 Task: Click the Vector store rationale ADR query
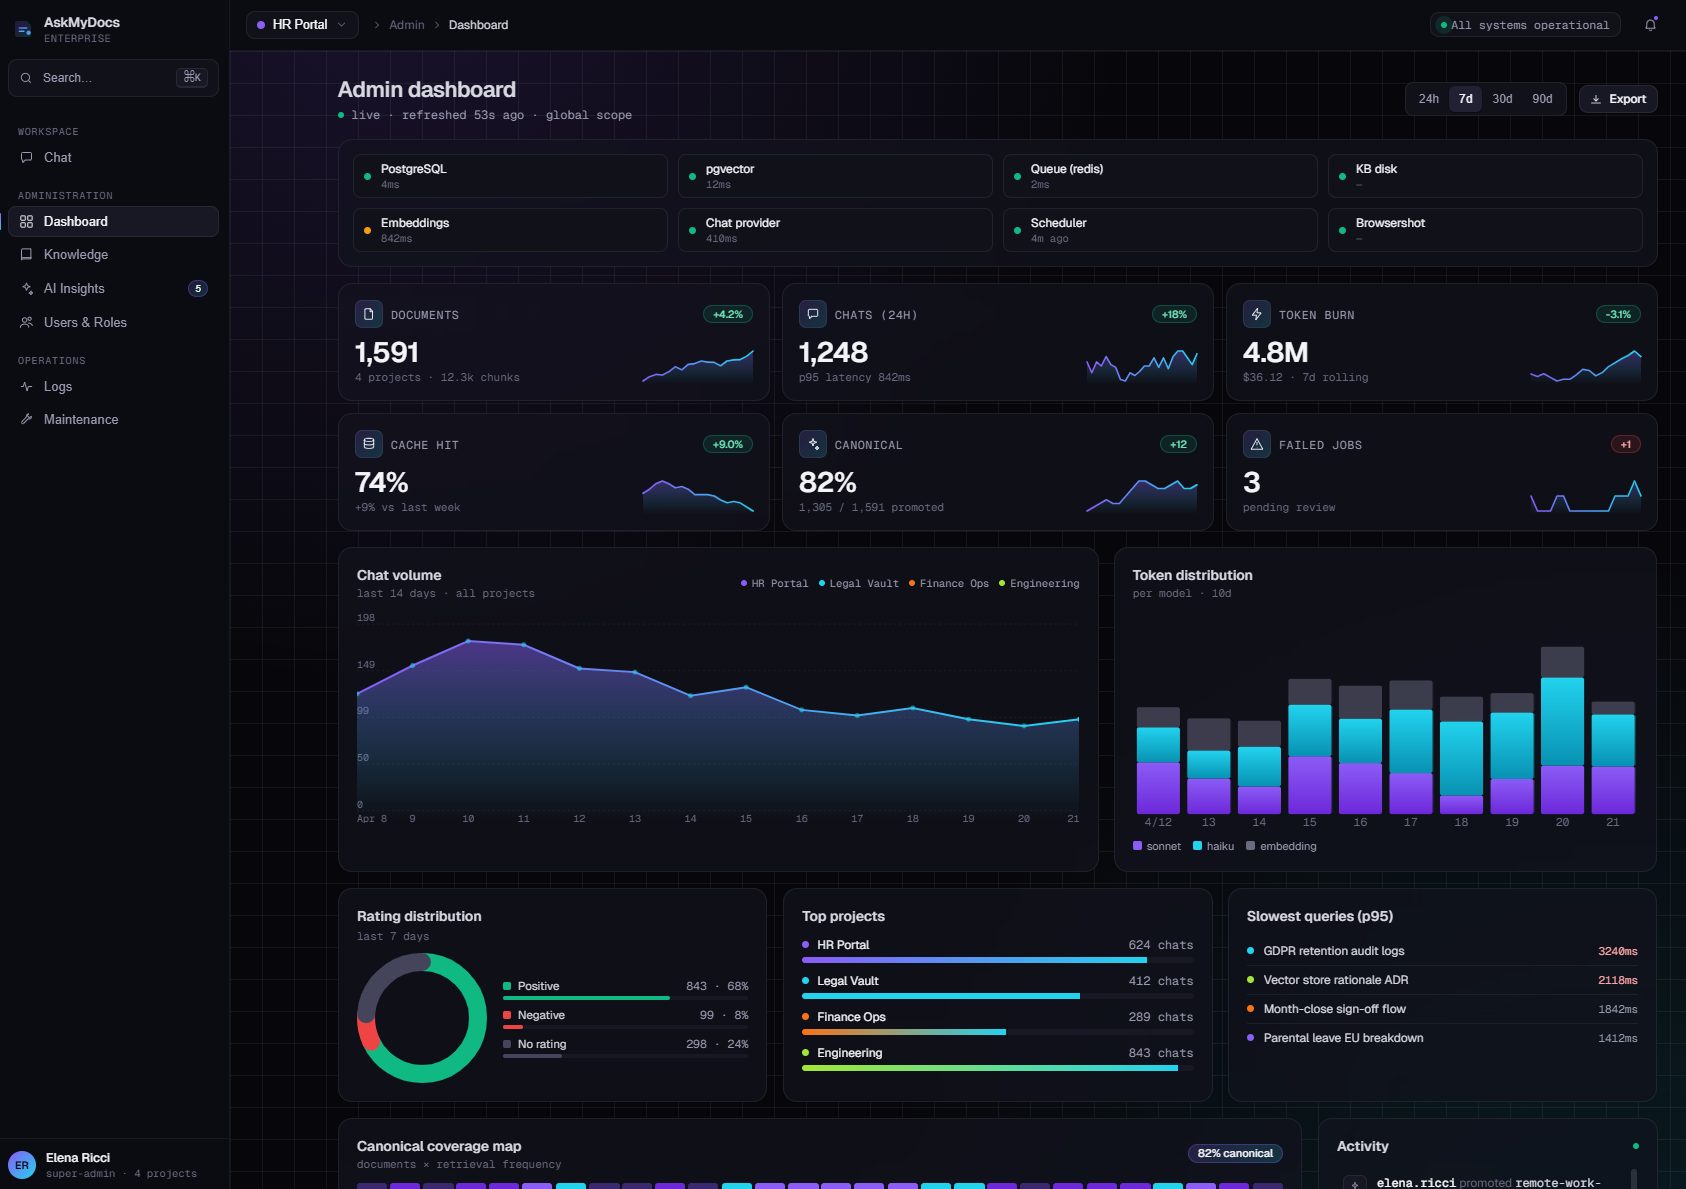1442,980
